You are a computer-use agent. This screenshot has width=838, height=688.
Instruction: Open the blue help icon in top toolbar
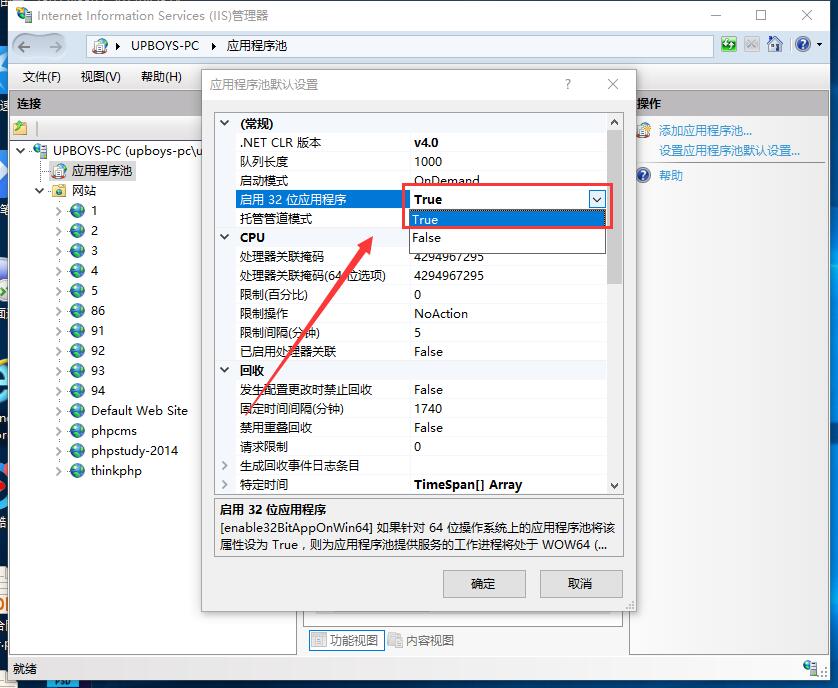pos(802,44)
